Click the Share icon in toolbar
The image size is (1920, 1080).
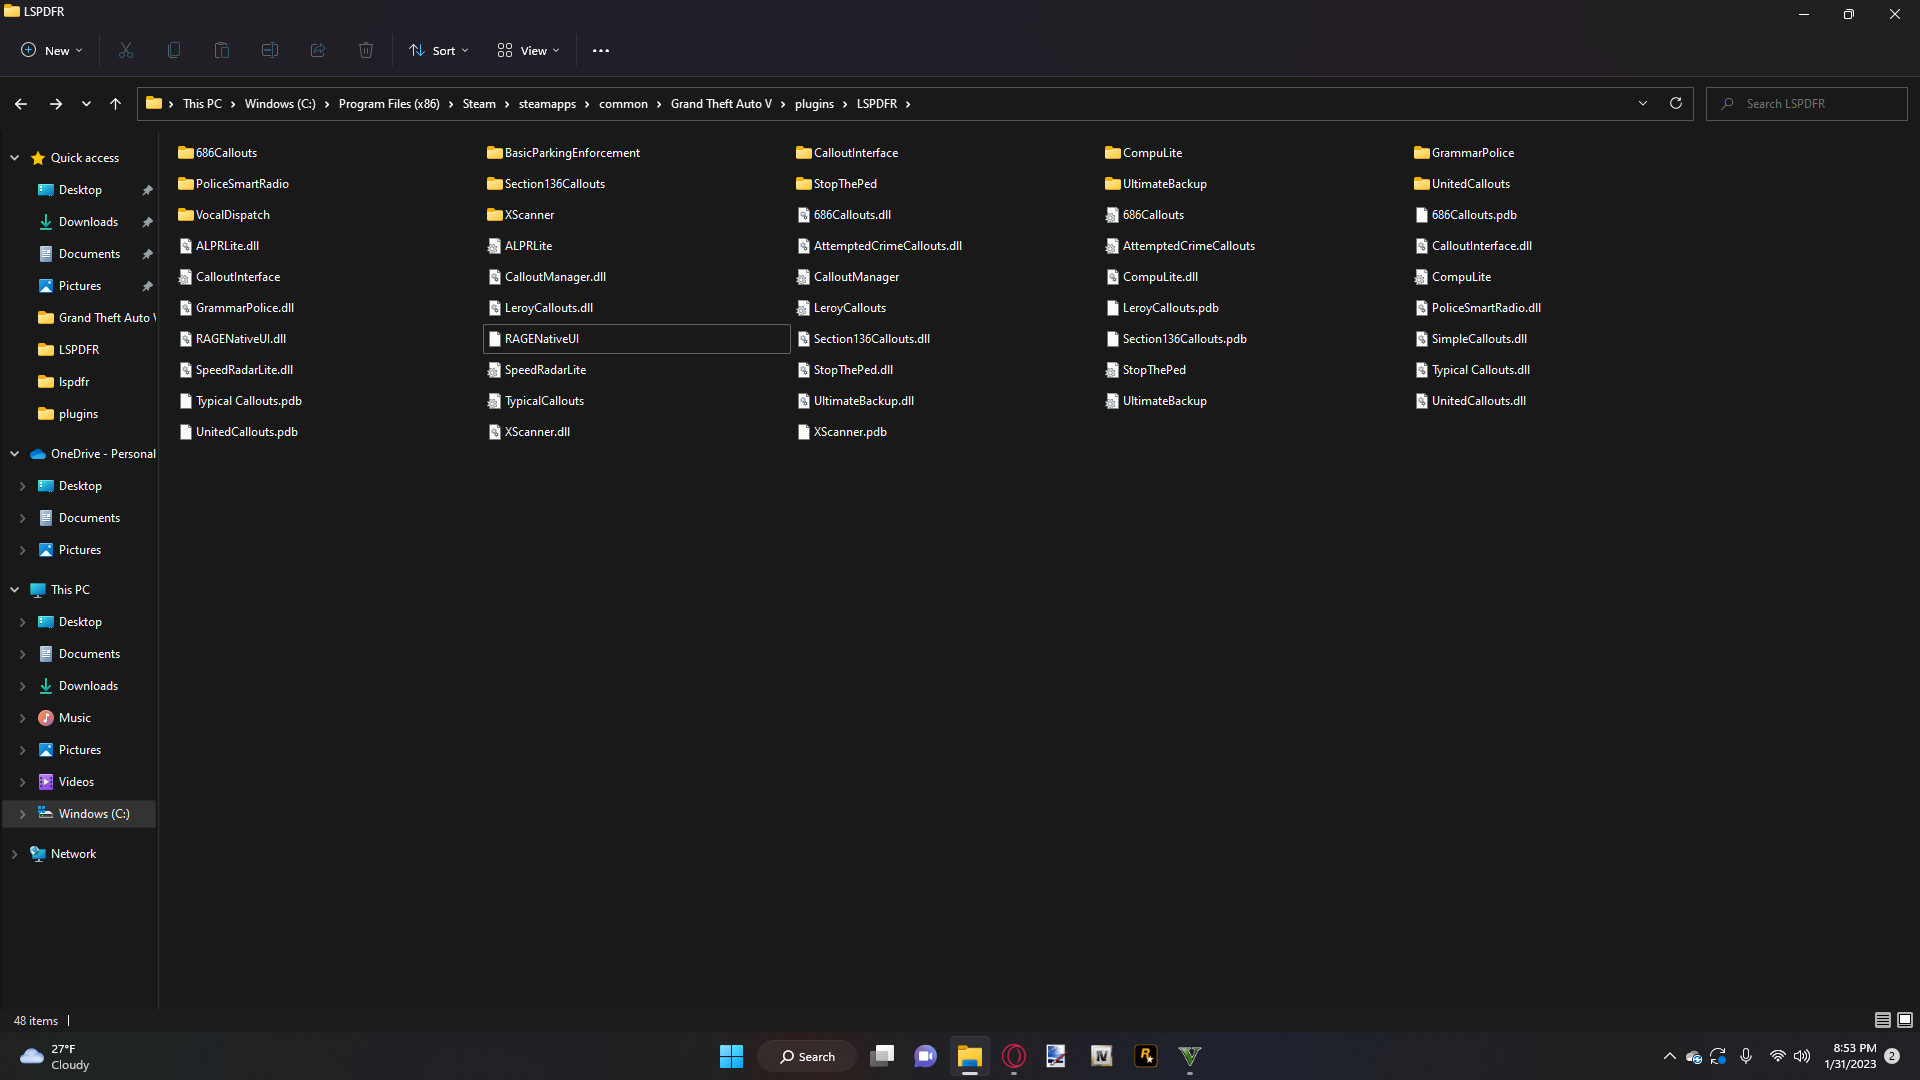[318, 50]
